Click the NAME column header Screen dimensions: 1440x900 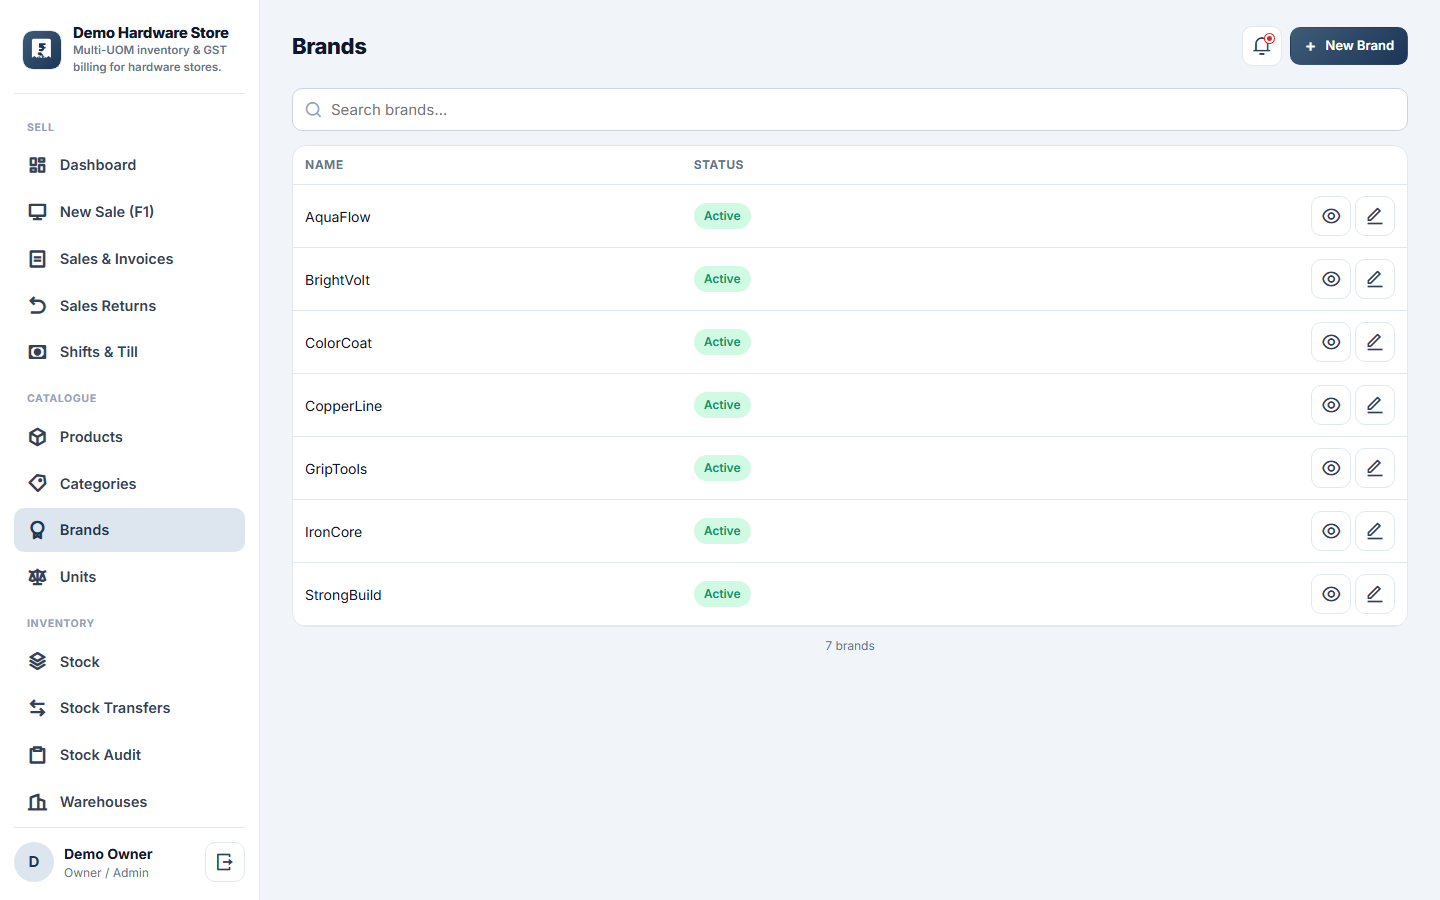324,165
